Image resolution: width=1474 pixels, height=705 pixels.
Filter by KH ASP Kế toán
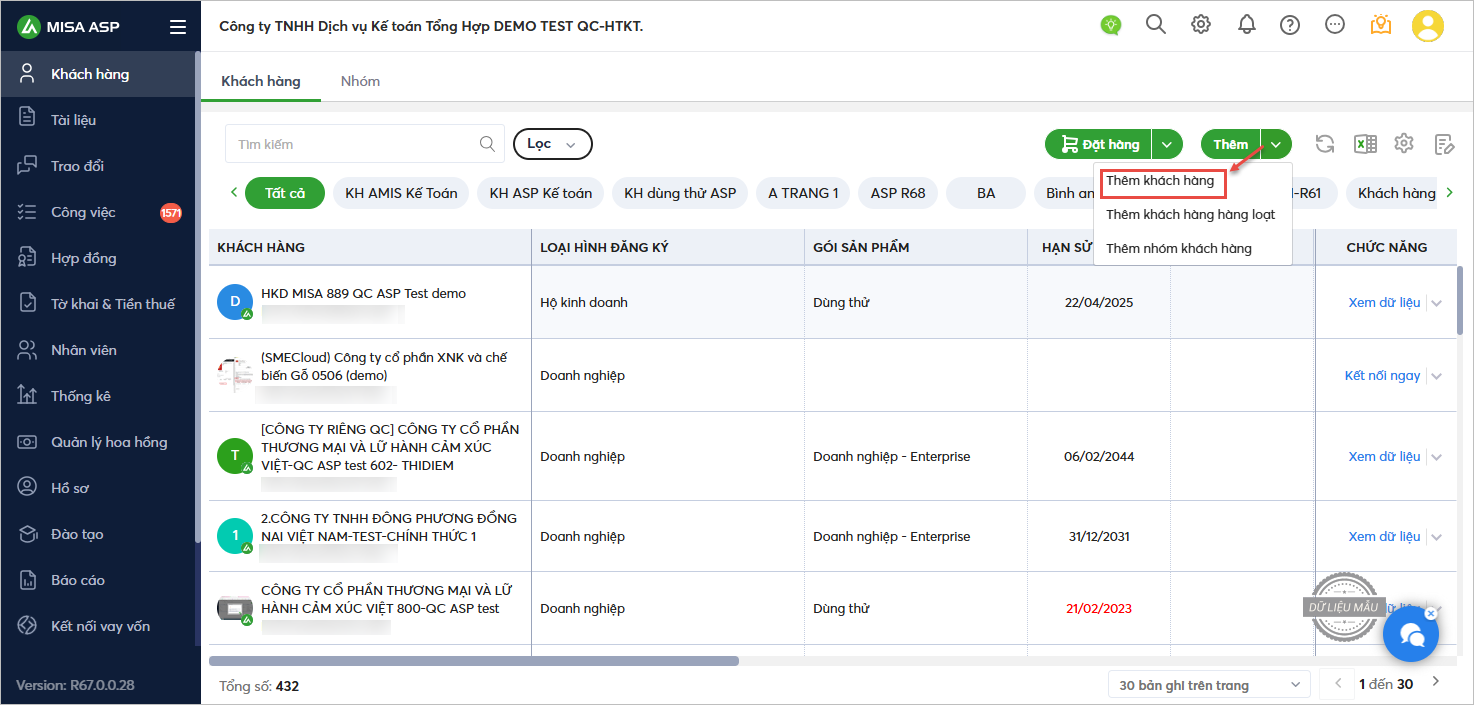541,193
